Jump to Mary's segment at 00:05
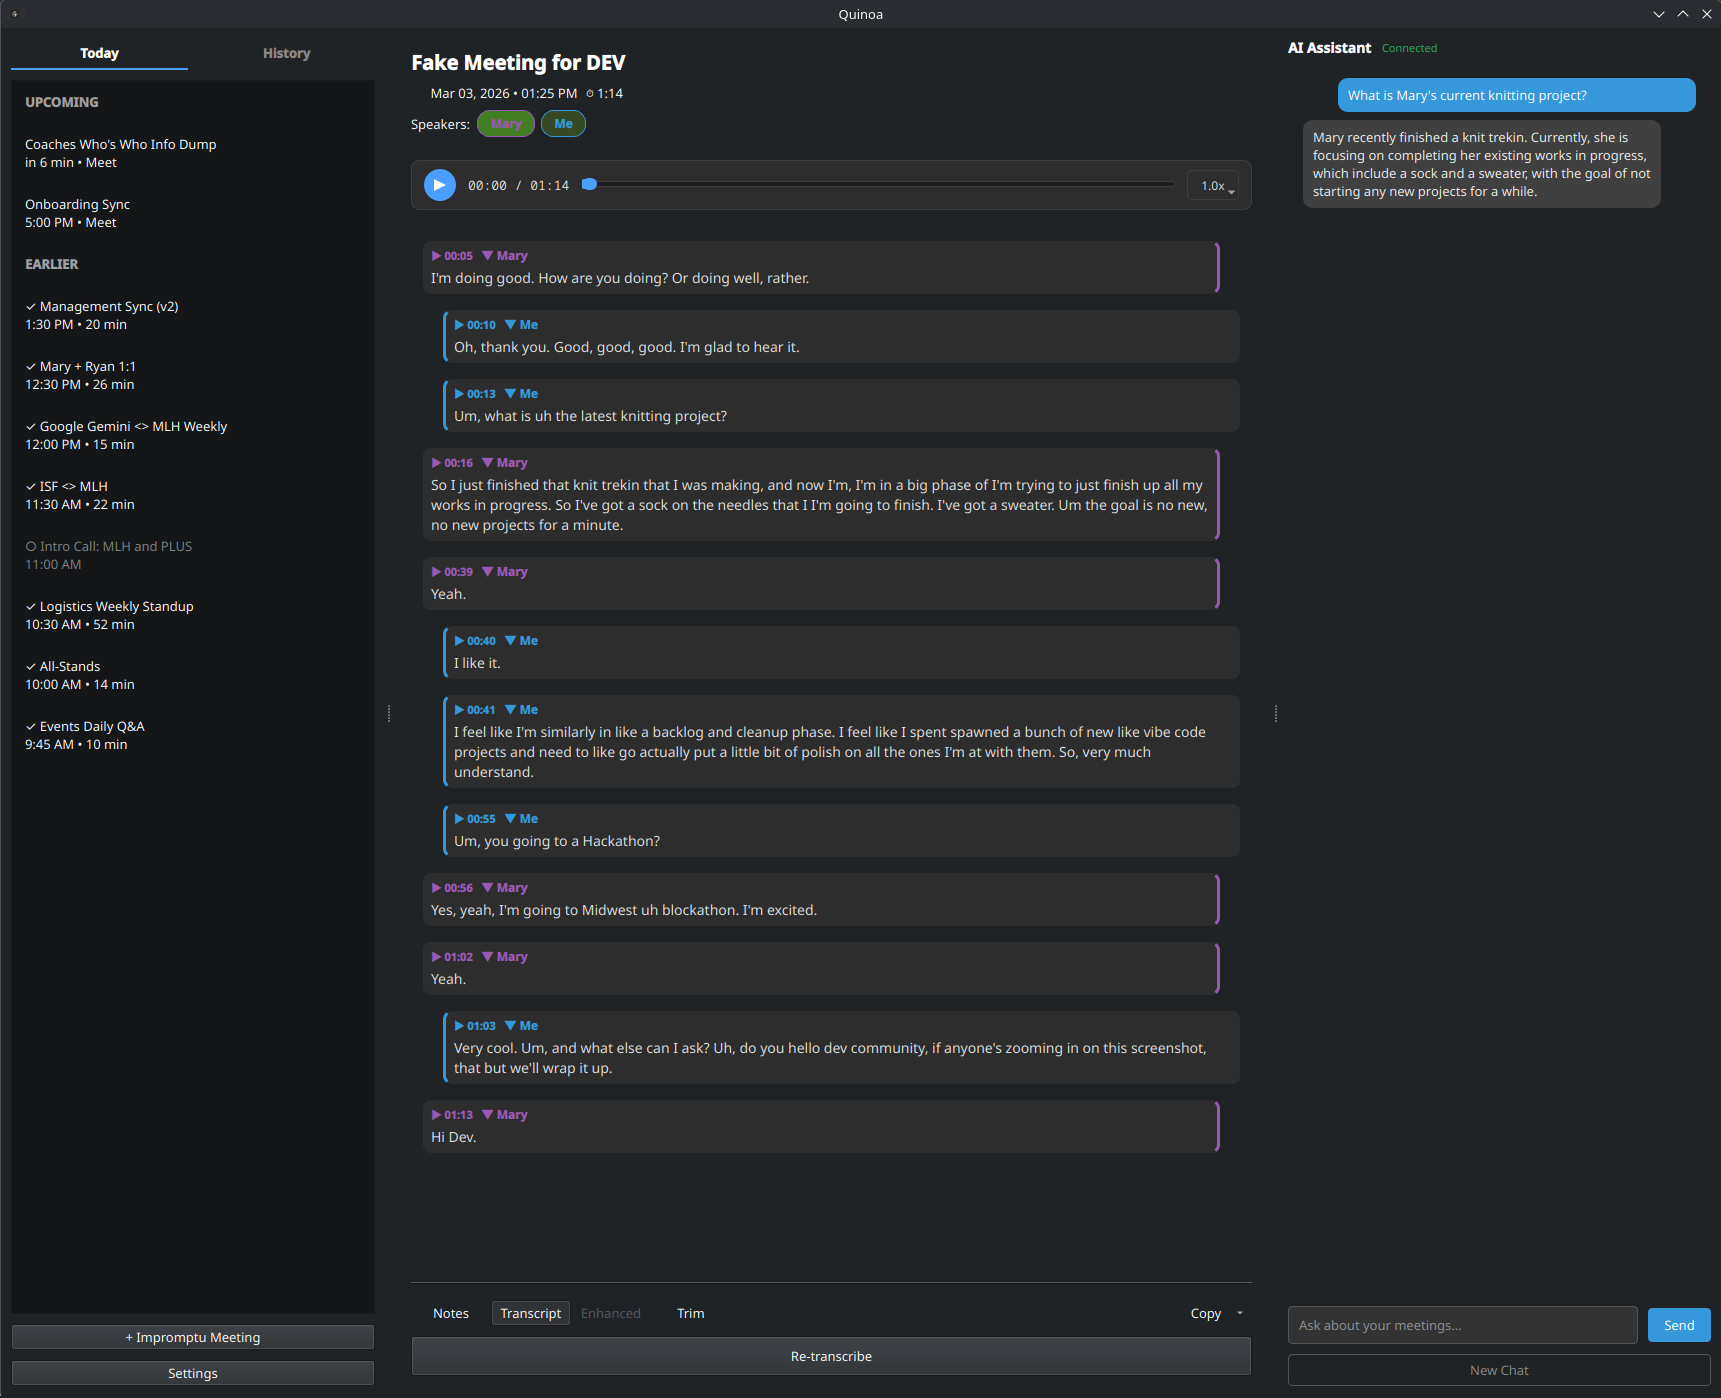1721x1398 pixels. click(452, 256)
